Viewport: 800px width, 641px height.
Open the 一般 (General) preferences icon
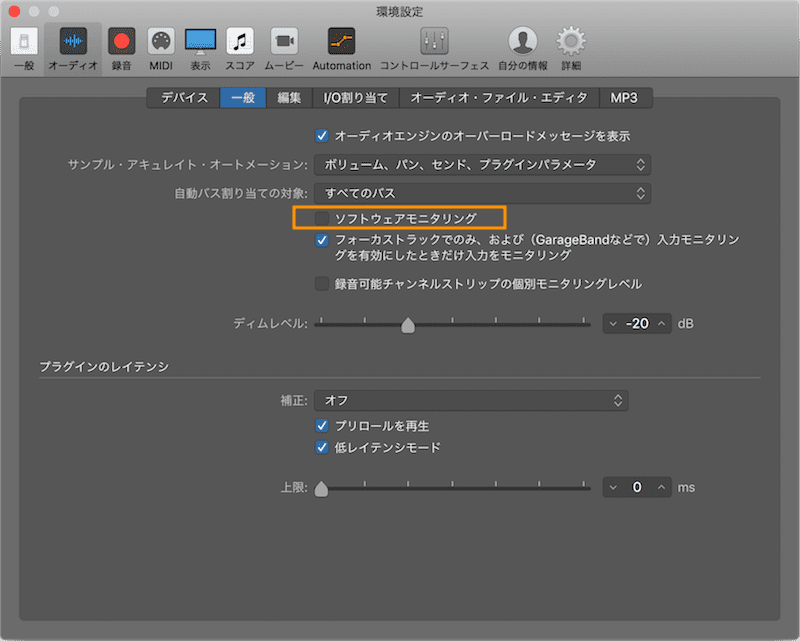click(x=24, y=41)
